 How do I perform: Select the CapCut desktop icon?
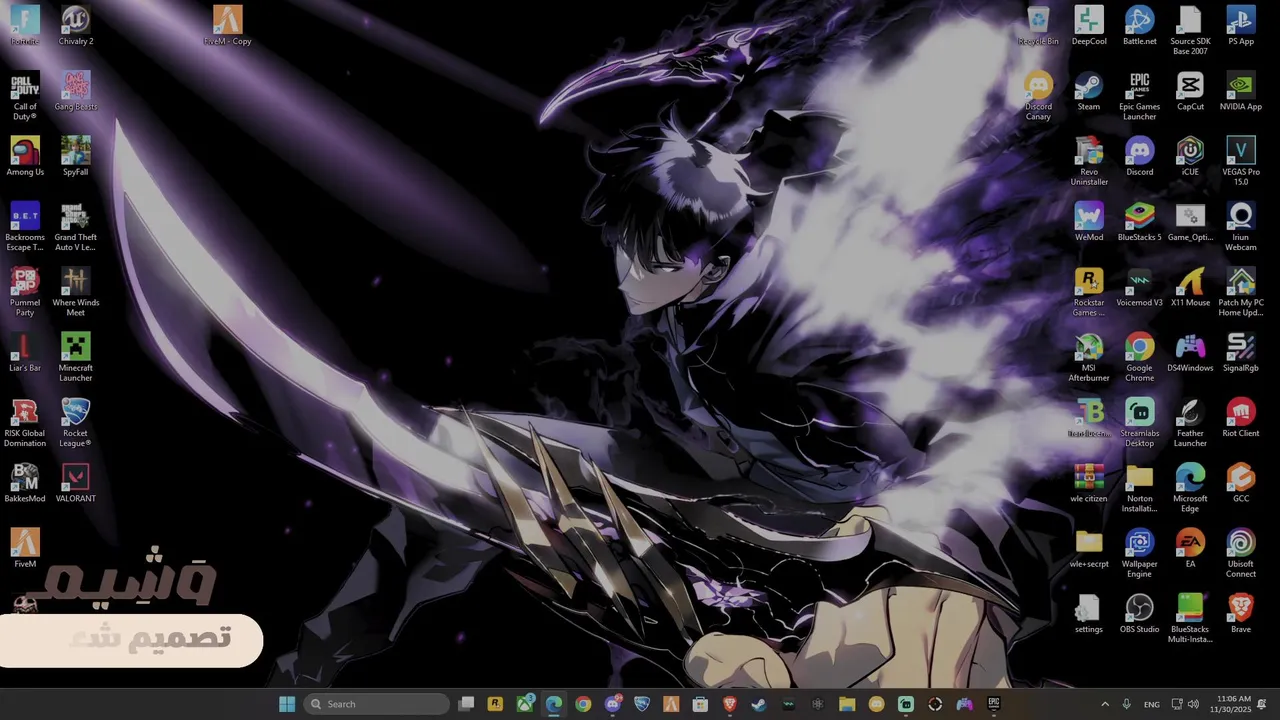pyautogui.click(x=1190, y=91)
